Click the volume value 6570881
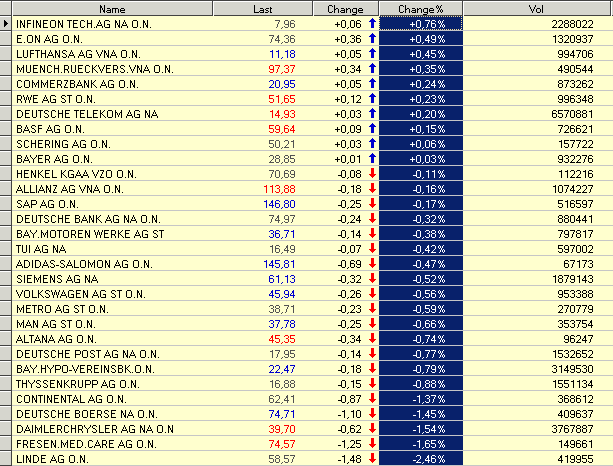The image size is (613, 466). pos(572,114)
